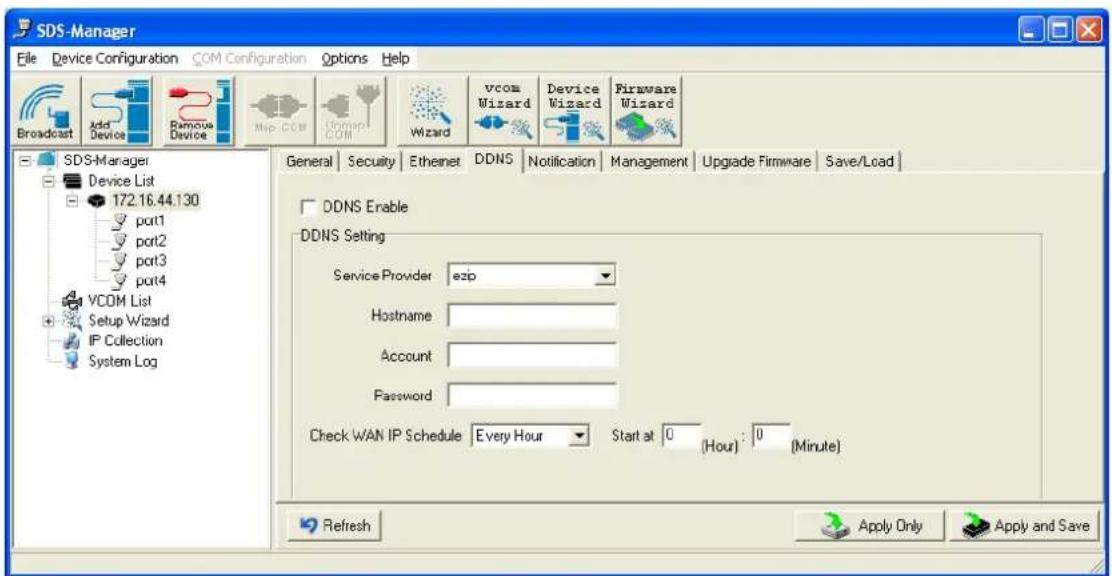Viewport: 1112px width, 576px height.
Task: Select the Device List node
Action: [x=121, y=181]
